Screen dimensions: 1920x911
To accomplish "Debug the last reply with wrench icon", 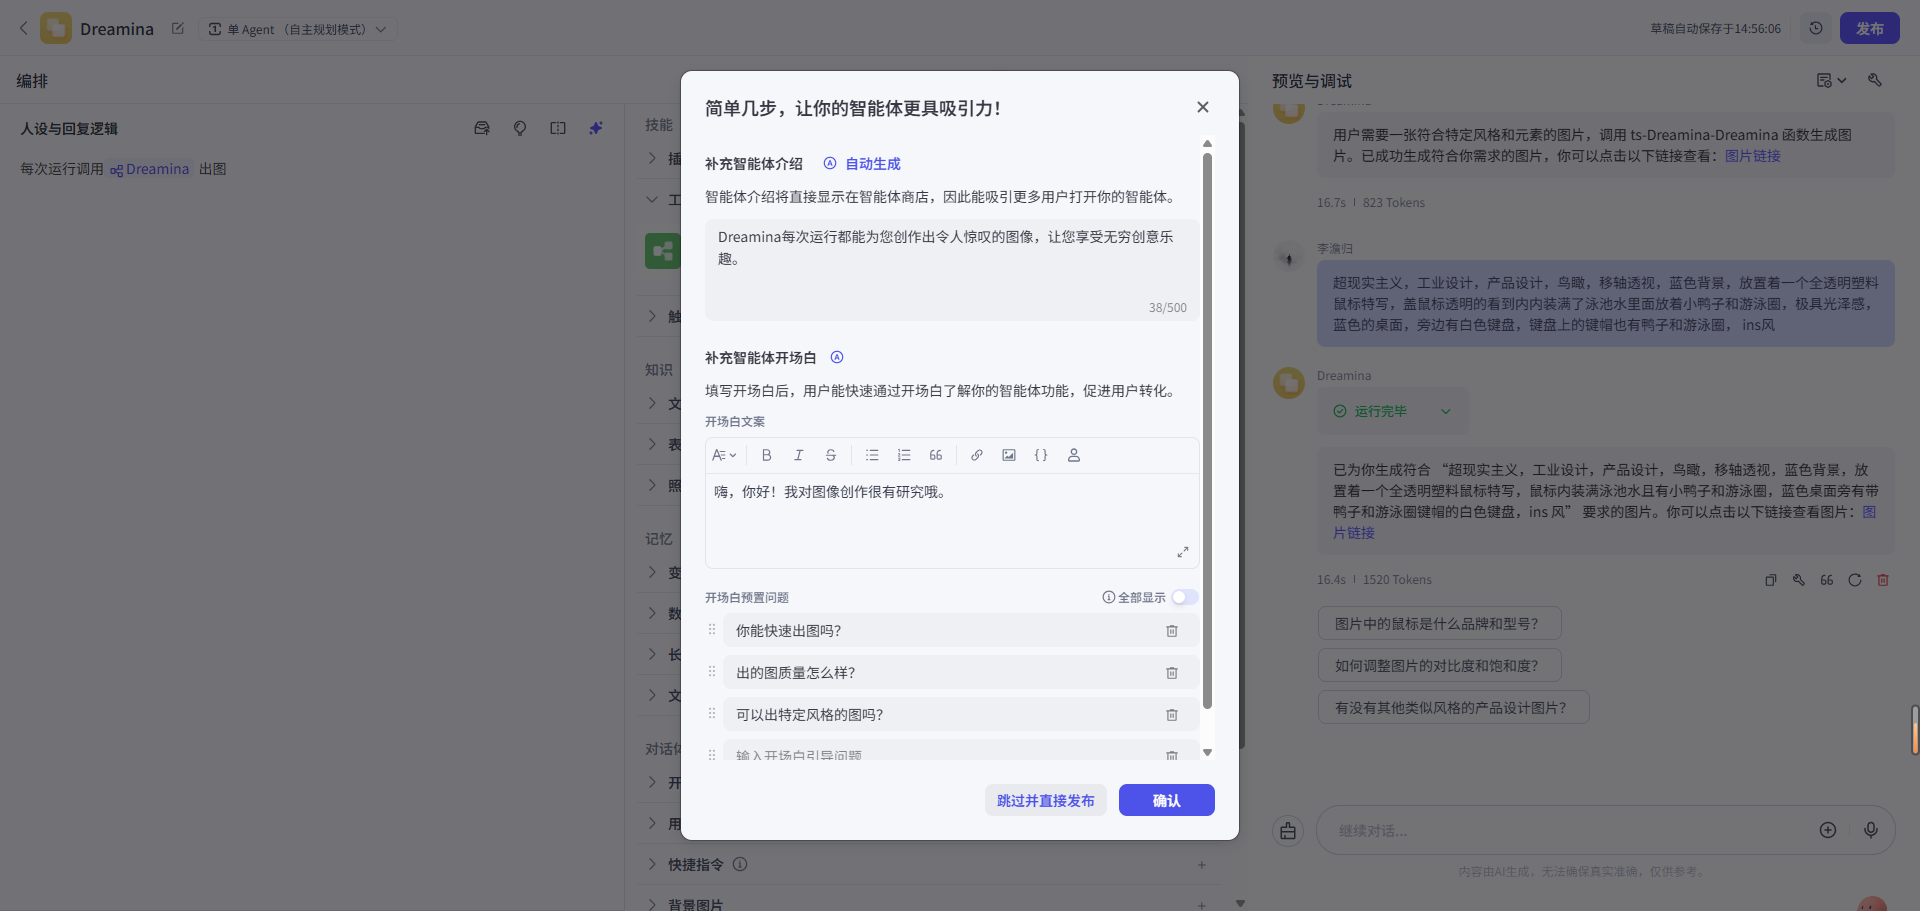I will 1799,580.
